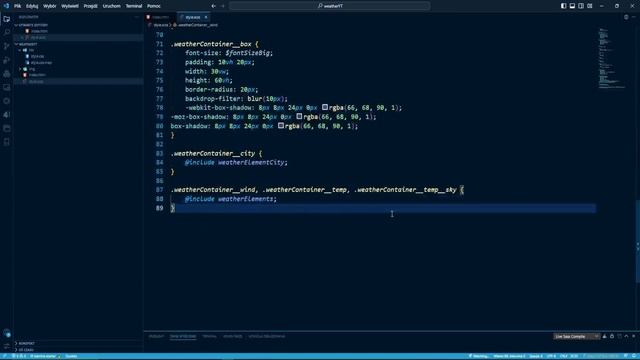Open the Explorer view in the activity bar
640x360 pixels.
pos(7,19)
